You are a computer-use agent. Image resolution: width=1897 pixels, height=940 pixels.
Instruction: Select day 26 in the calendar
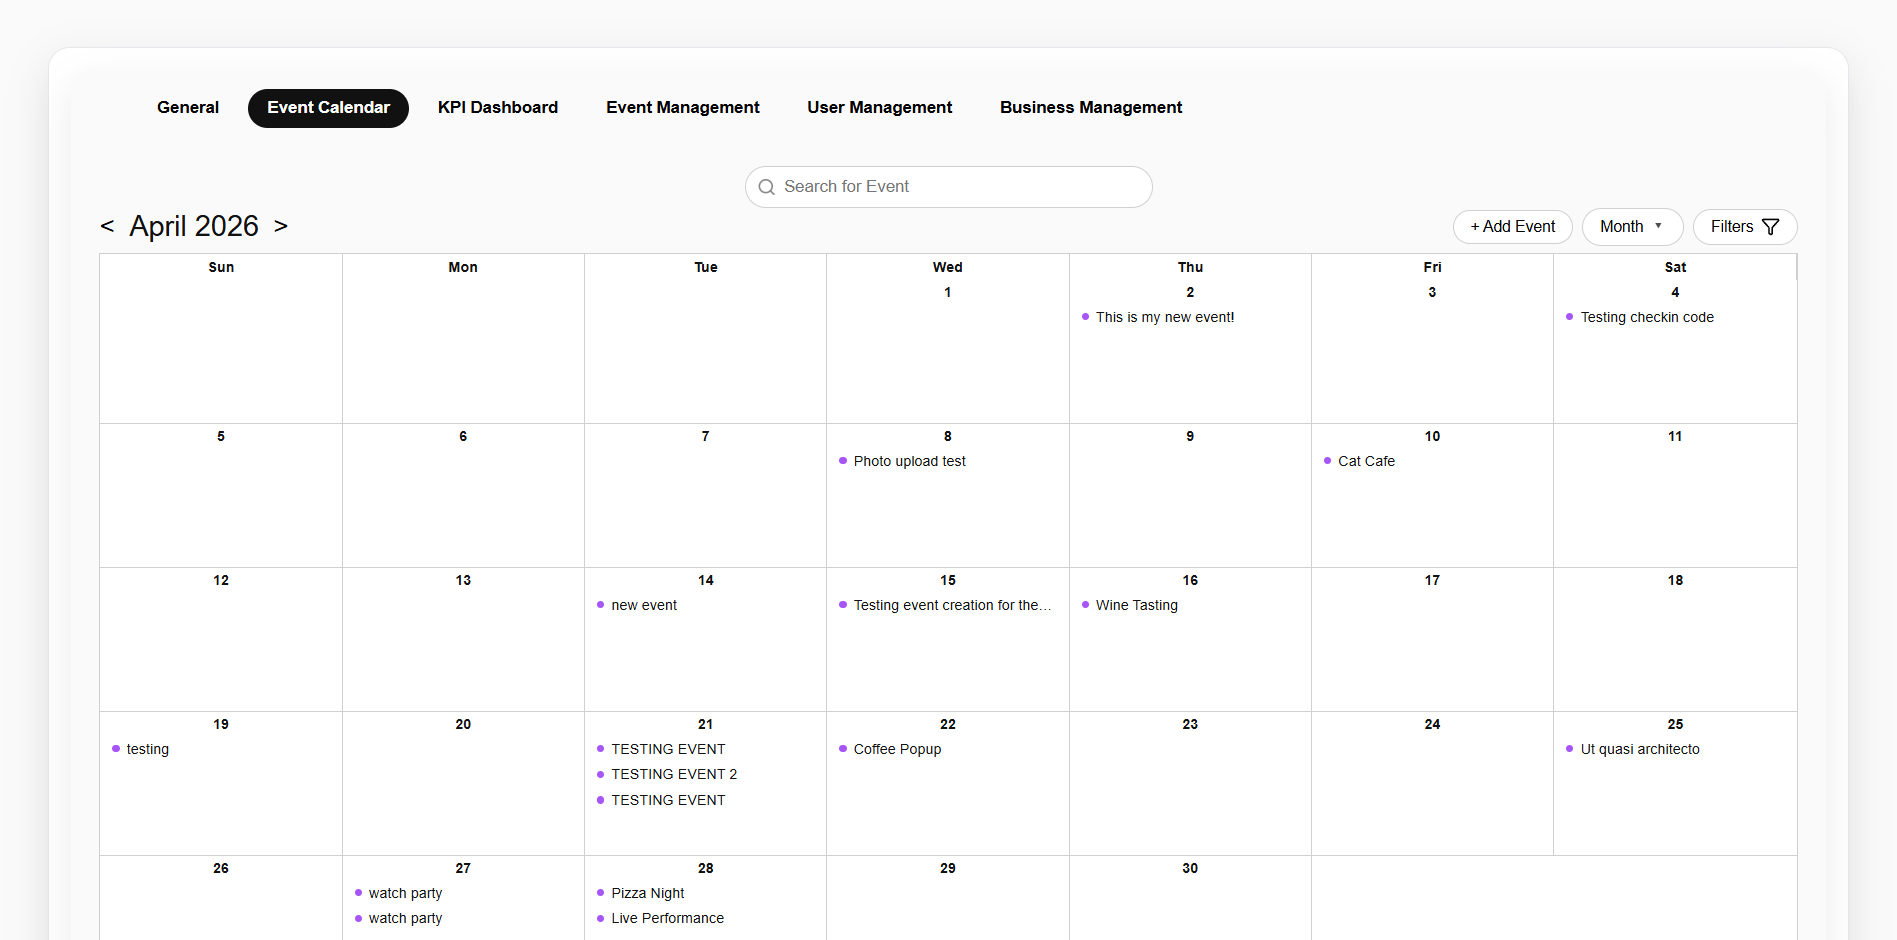coord(221,868)
